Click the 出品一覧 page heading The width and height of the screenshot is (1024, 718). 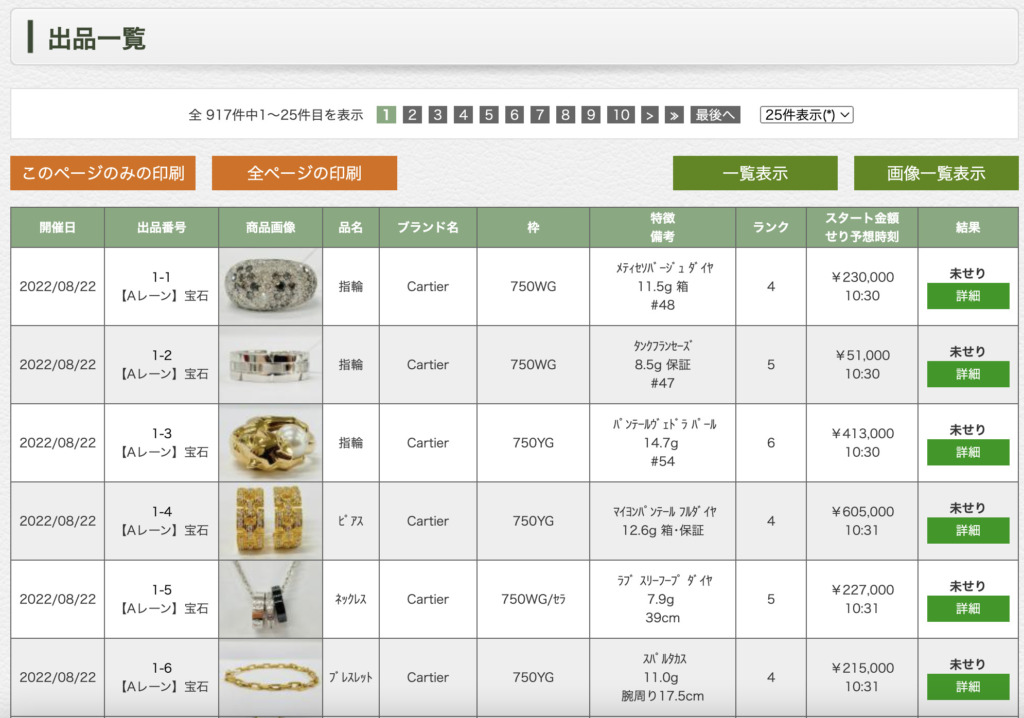[x=97, y=39]
